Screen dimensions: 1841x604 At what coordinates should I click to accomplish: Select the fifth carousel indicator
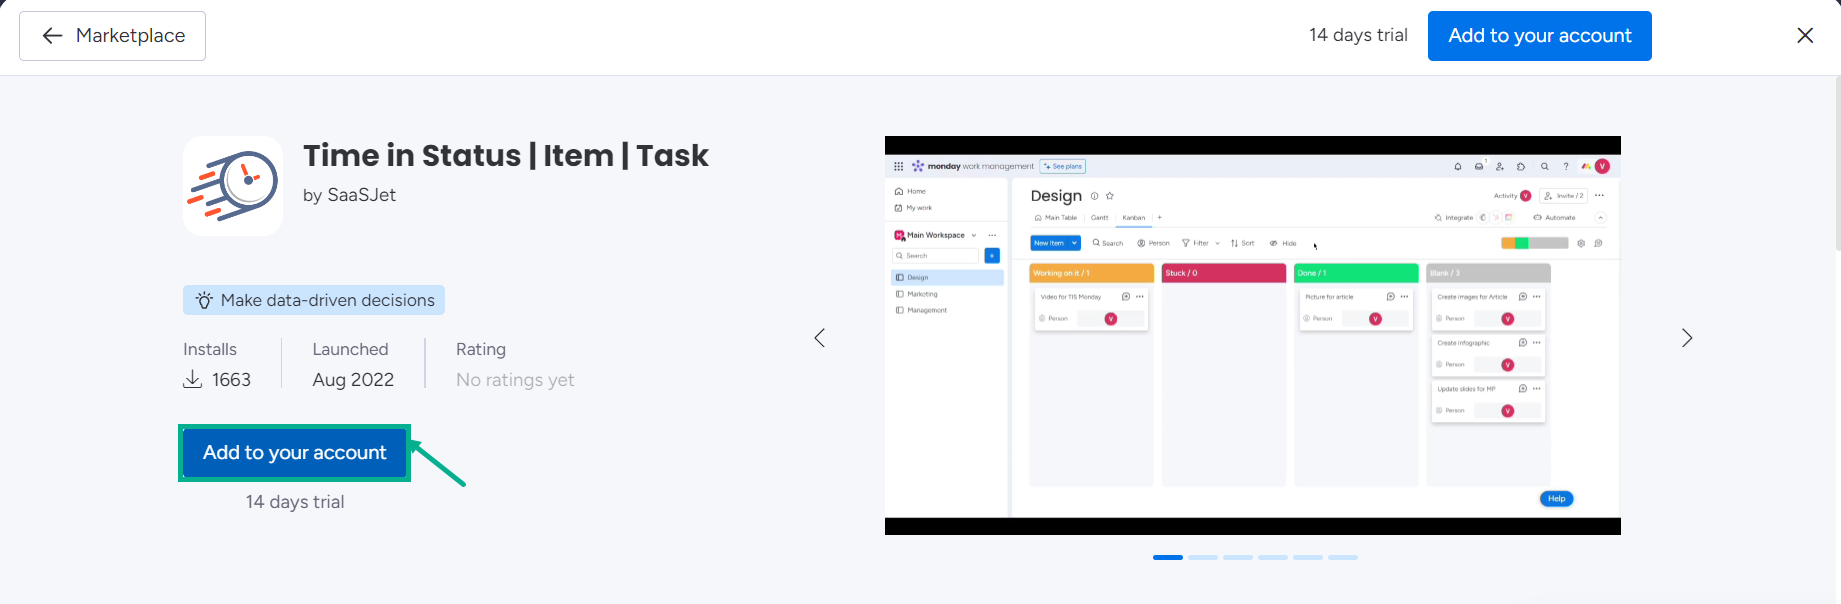tap(1308, 557)
